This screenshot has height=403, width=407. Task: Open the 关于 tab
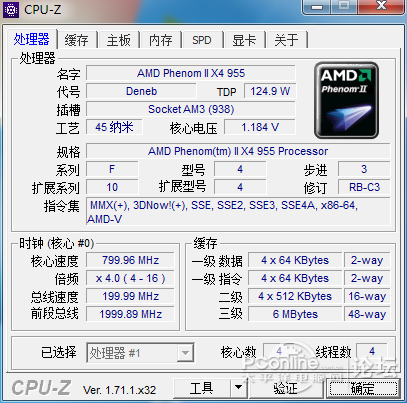(286, 40)
